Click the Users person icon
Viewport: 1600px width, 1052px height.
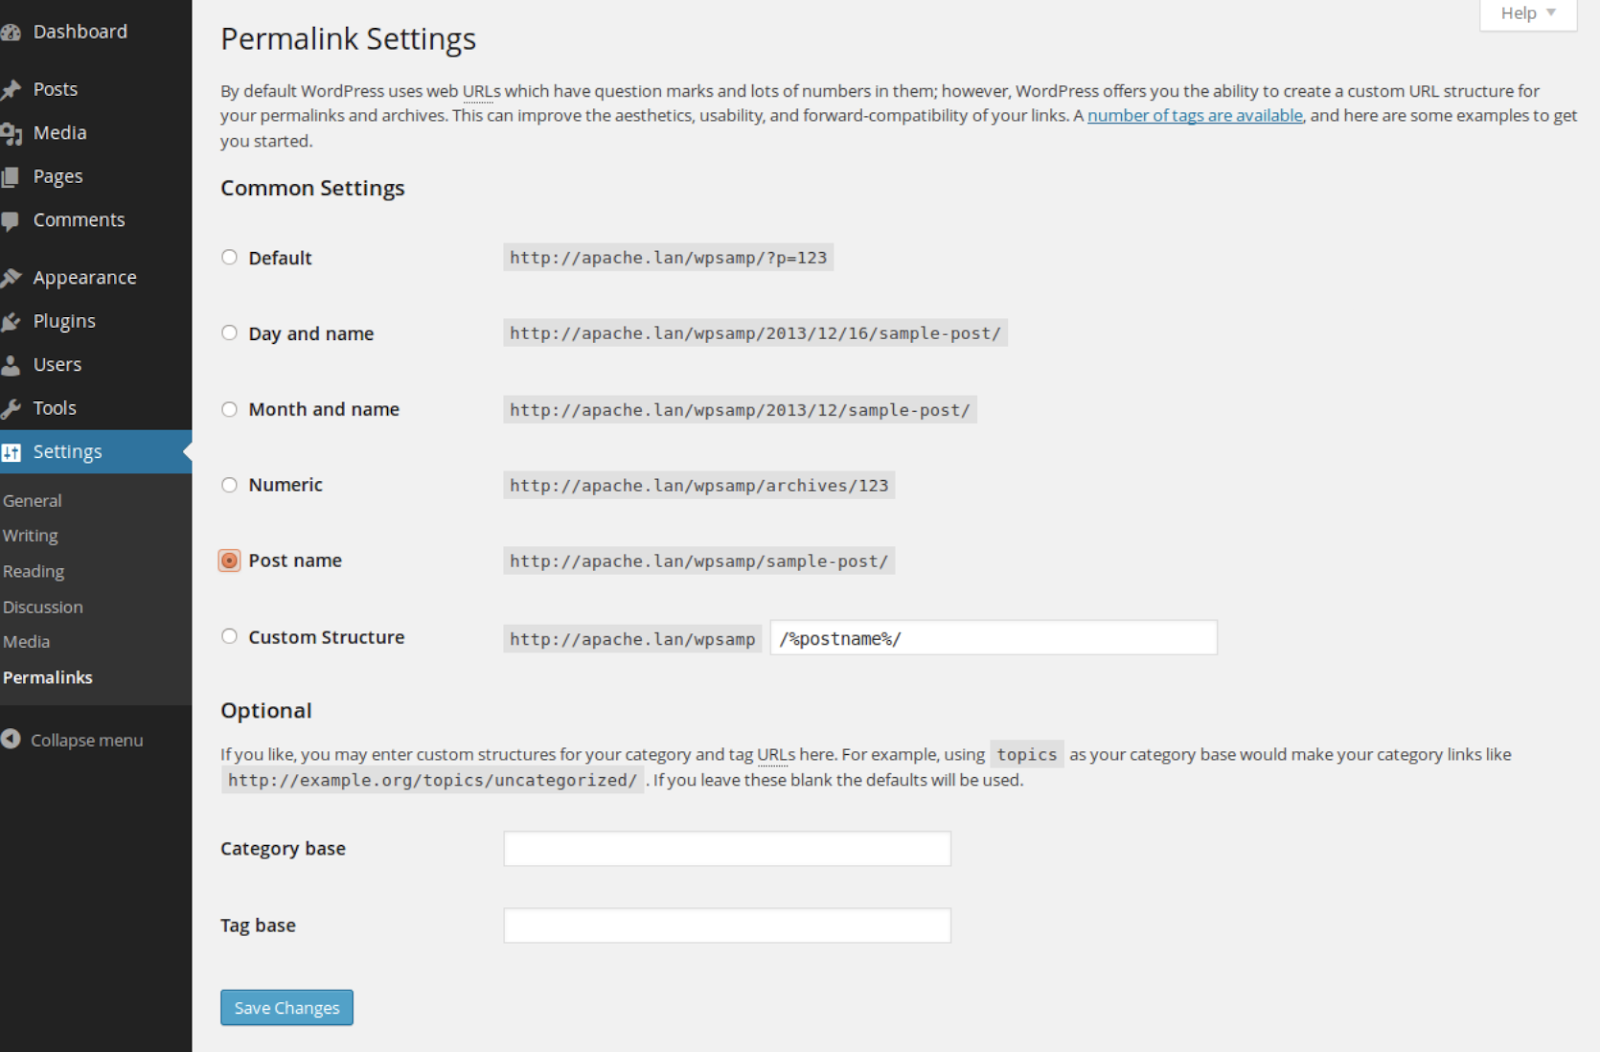pos(11,365)
